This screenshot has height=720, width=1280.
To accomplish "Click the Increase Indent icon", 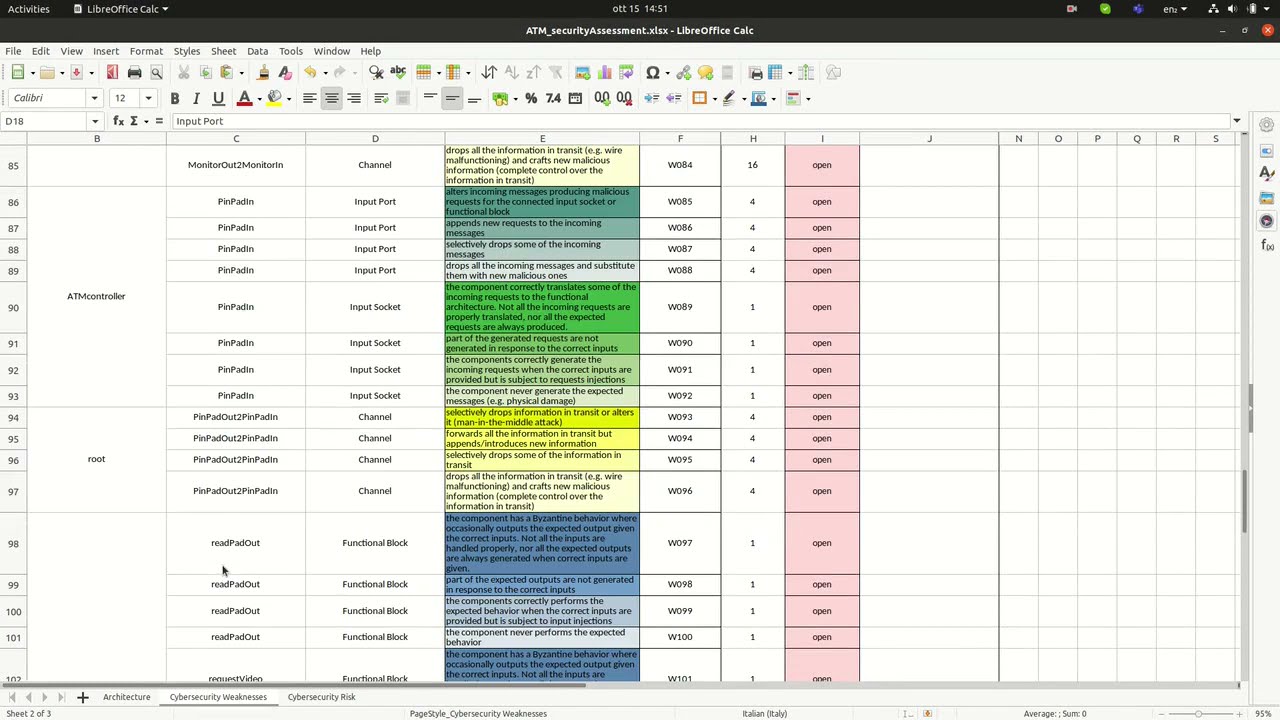I will tap(651, 98).
